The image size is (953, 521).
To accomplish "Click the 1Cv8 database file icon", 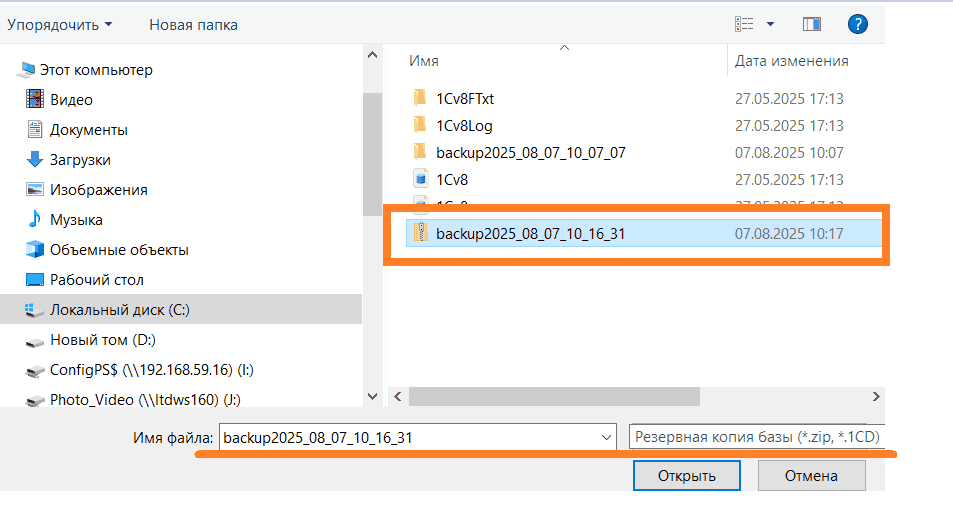I will [421, 179].
